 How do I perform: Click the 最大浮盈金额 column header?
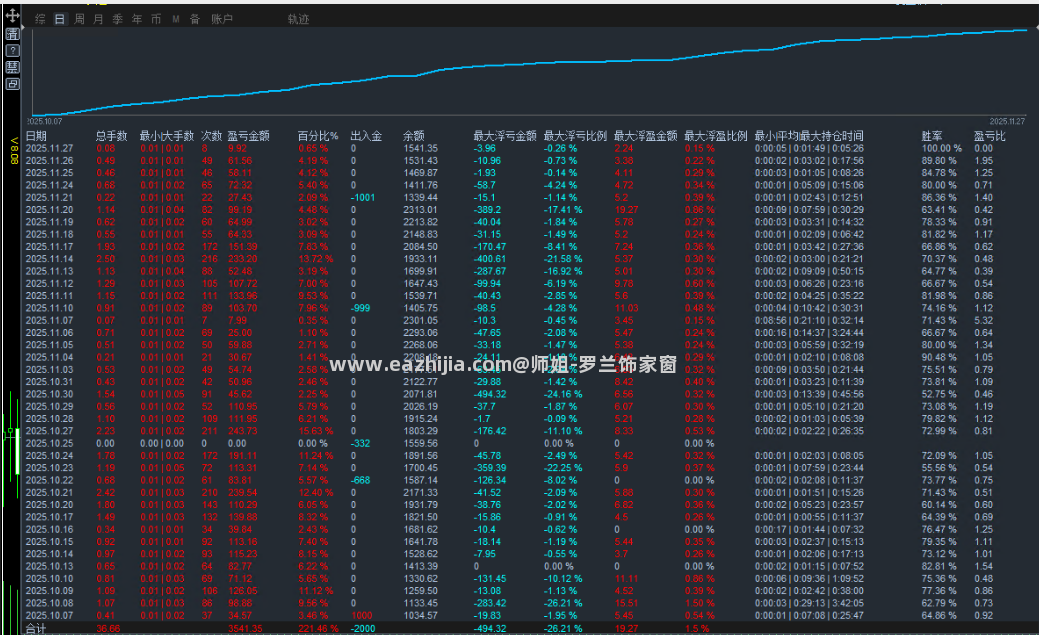645,136
